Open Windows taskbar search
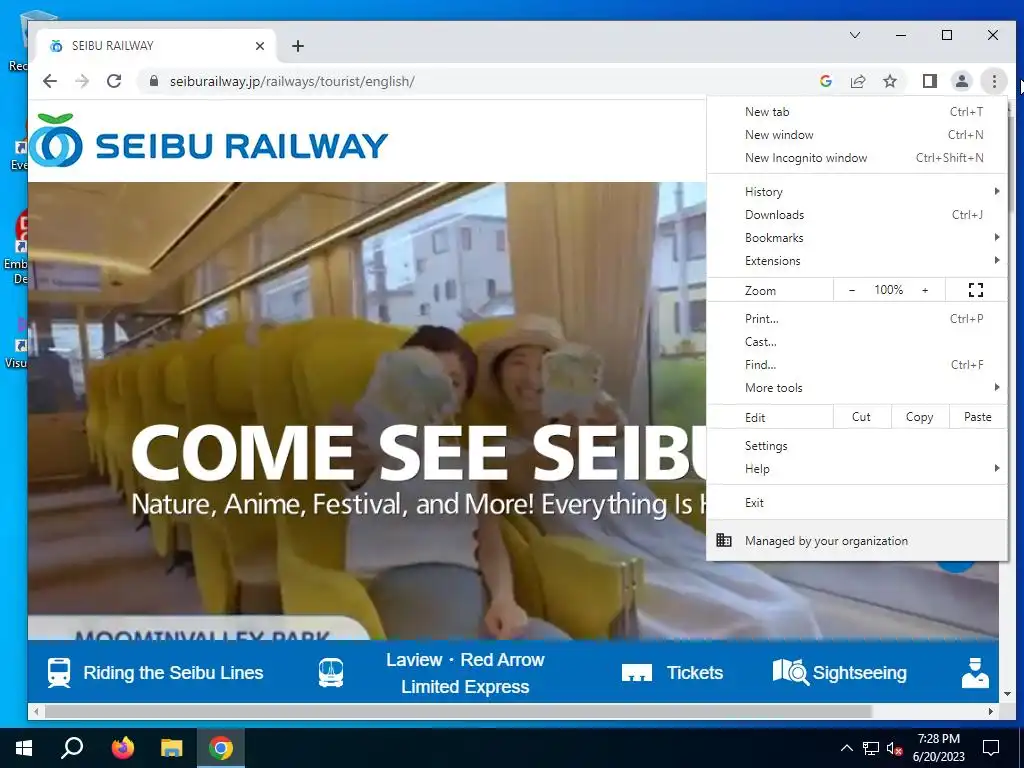This screenshot has height=768, width=1024. click(x=72, y=748)
